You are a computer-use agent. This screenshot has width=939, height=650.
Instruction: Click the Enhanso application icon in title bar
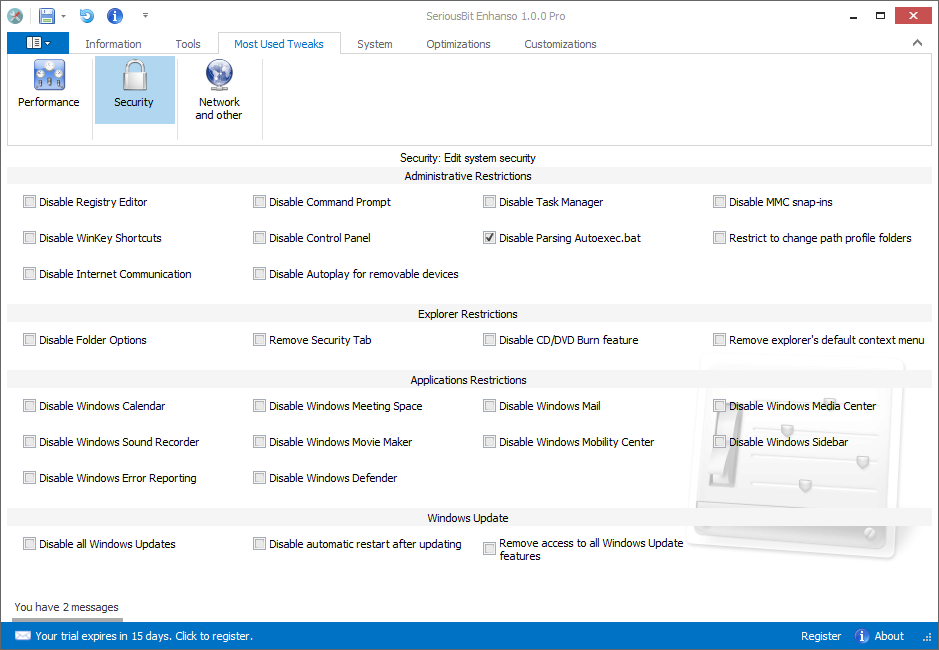15,16
